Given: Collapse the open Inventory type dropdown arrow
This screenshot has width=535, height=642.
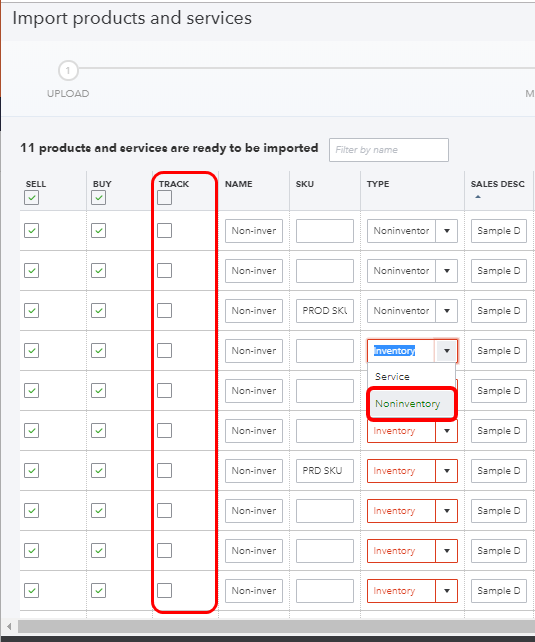Looking at the screenshot, I should click(x=447, y=351).
